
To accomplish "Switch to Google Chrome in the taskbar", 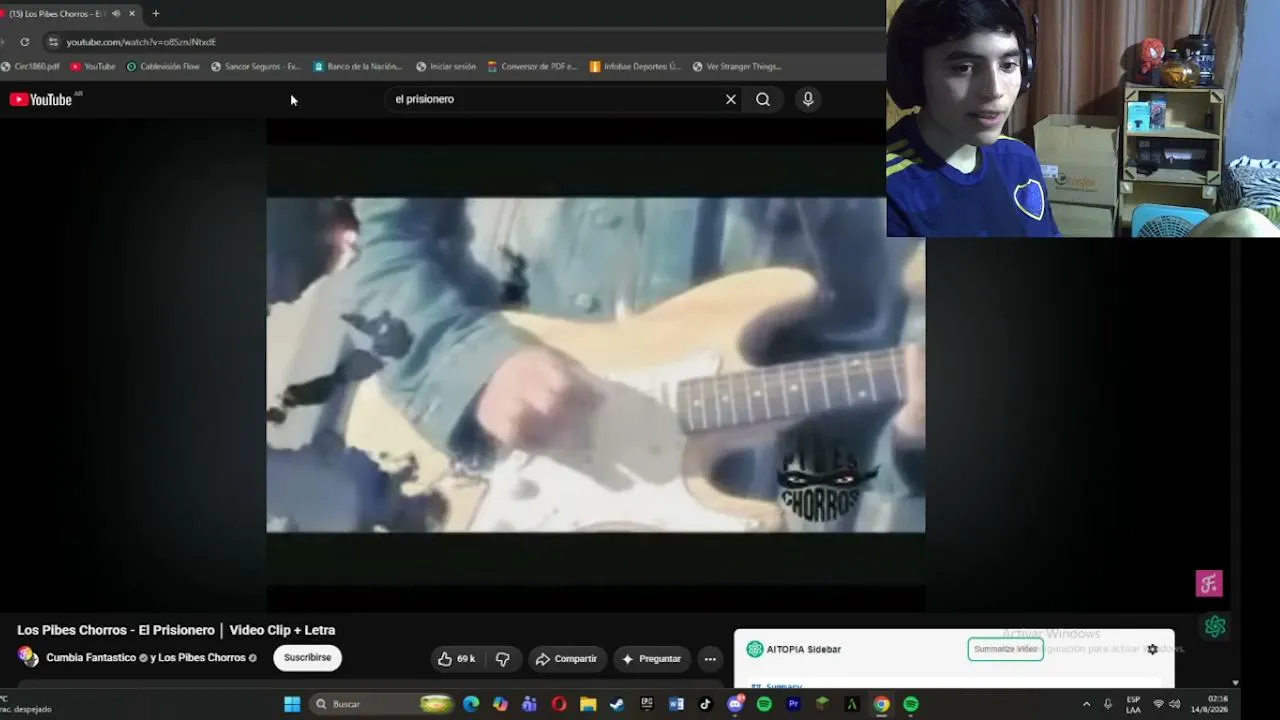I will point(881,704).
